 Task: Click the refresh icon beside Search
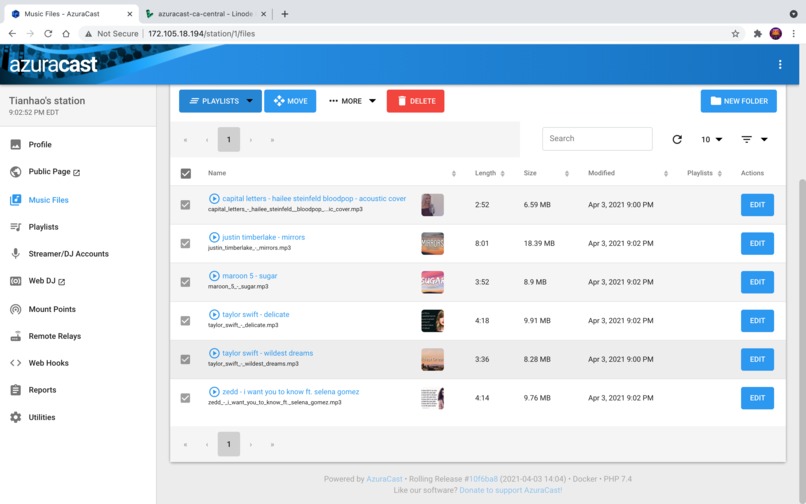pos(677,139)
